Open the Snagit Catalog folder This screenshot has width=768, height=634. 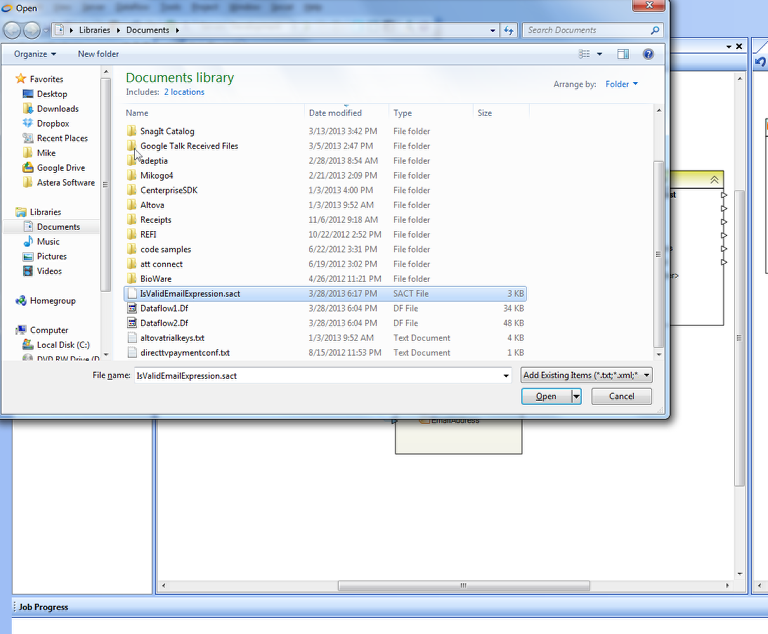coord(167,131)
